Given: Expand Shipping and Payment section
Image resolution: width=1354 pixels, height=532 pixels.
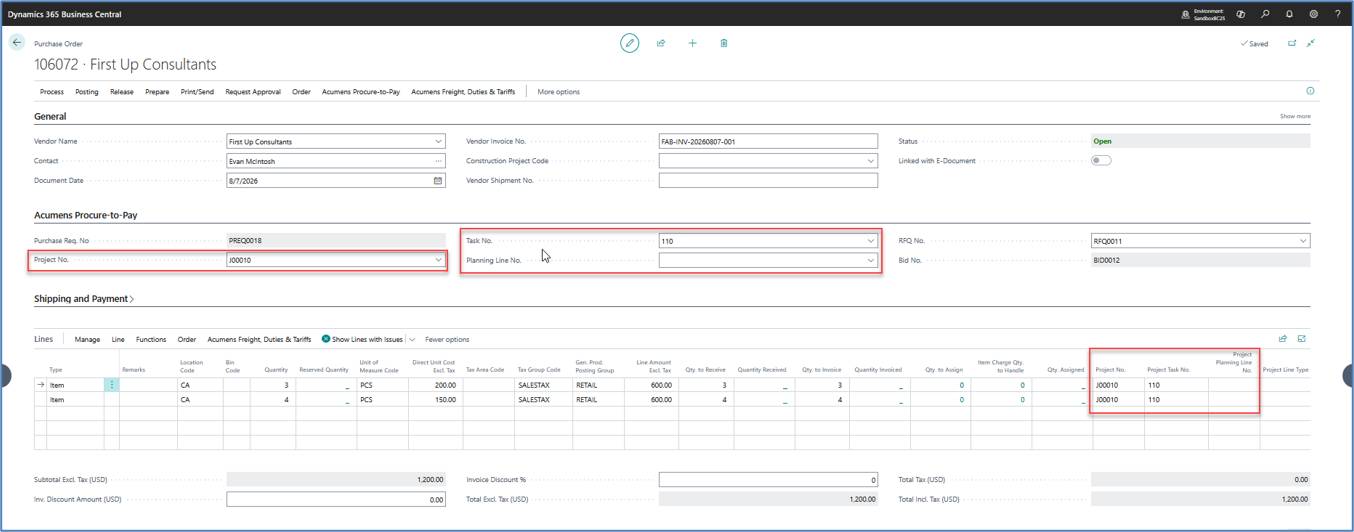Looking at the screenshot, I should click(84, 298).
